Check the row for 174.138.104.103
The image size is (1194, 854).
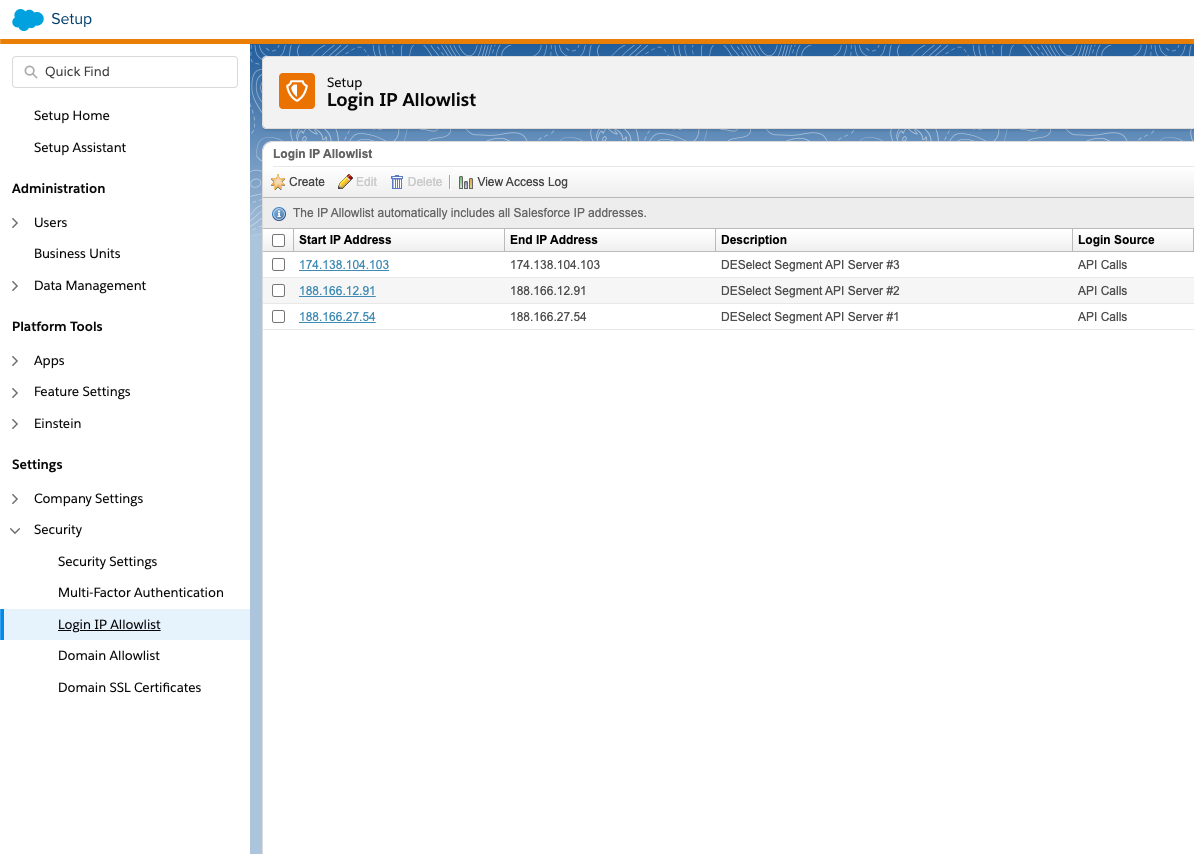point(279,265)
